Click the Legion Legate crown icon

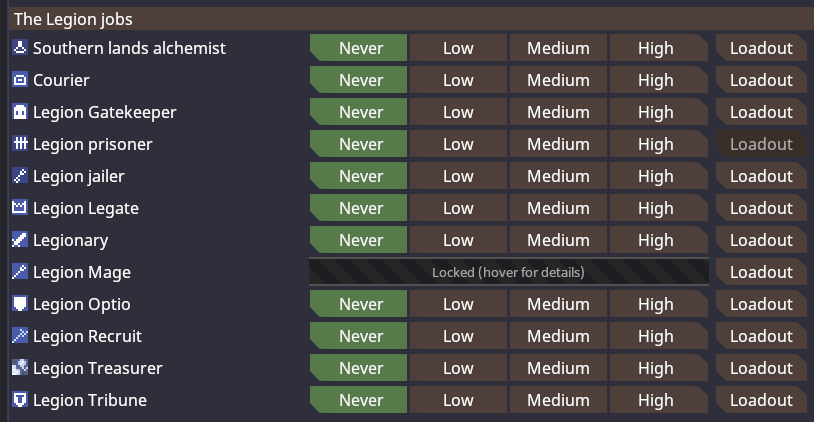(x=20, y=208)
